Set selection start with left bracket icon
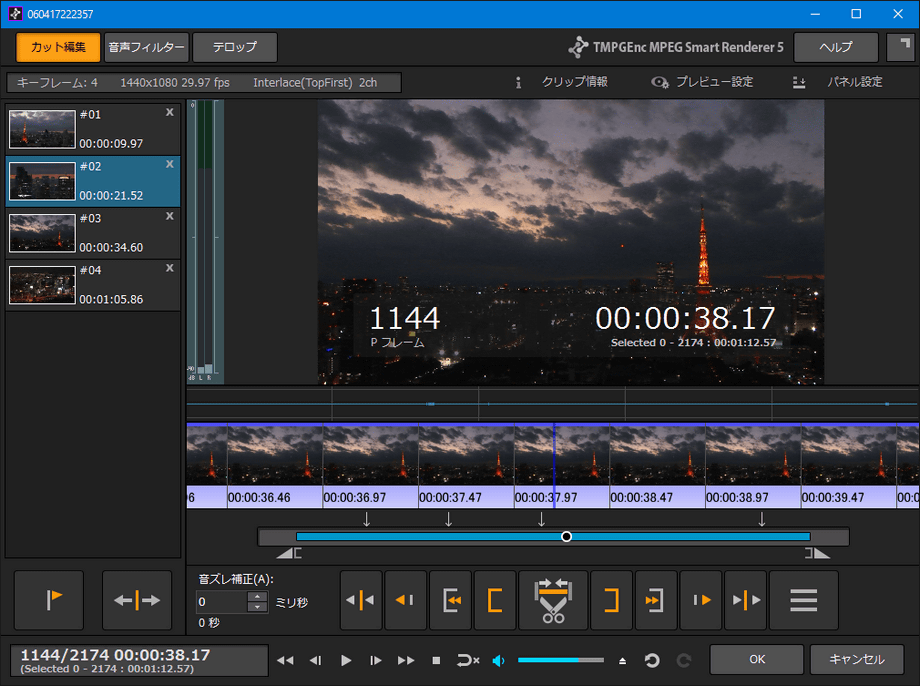Image resolution: width=920 pixels, height=686 pixels. (x=495, y=600)
